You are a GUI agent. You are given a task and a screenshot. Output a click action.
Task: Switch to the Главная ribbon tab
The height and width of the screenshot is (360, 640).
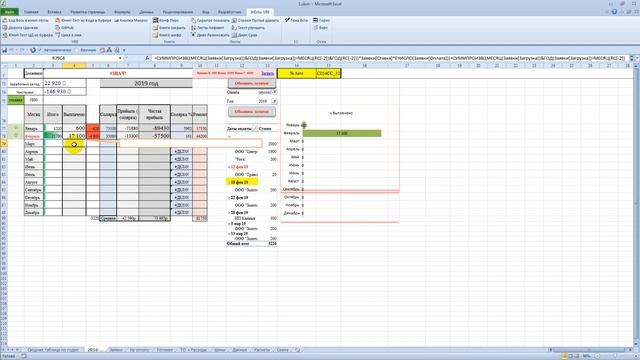(x=31, y=12)
